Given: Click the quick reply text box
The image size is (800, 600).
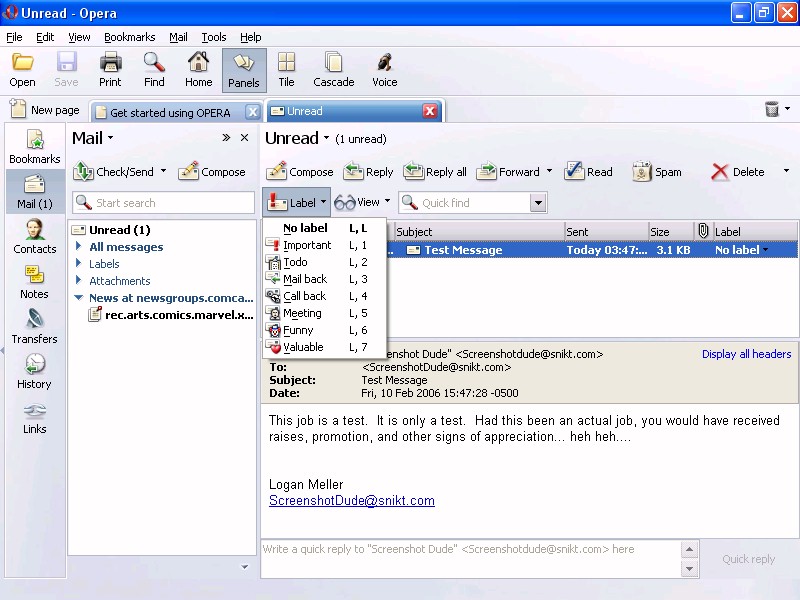Looking at the screenshot, I should [470, 559].
